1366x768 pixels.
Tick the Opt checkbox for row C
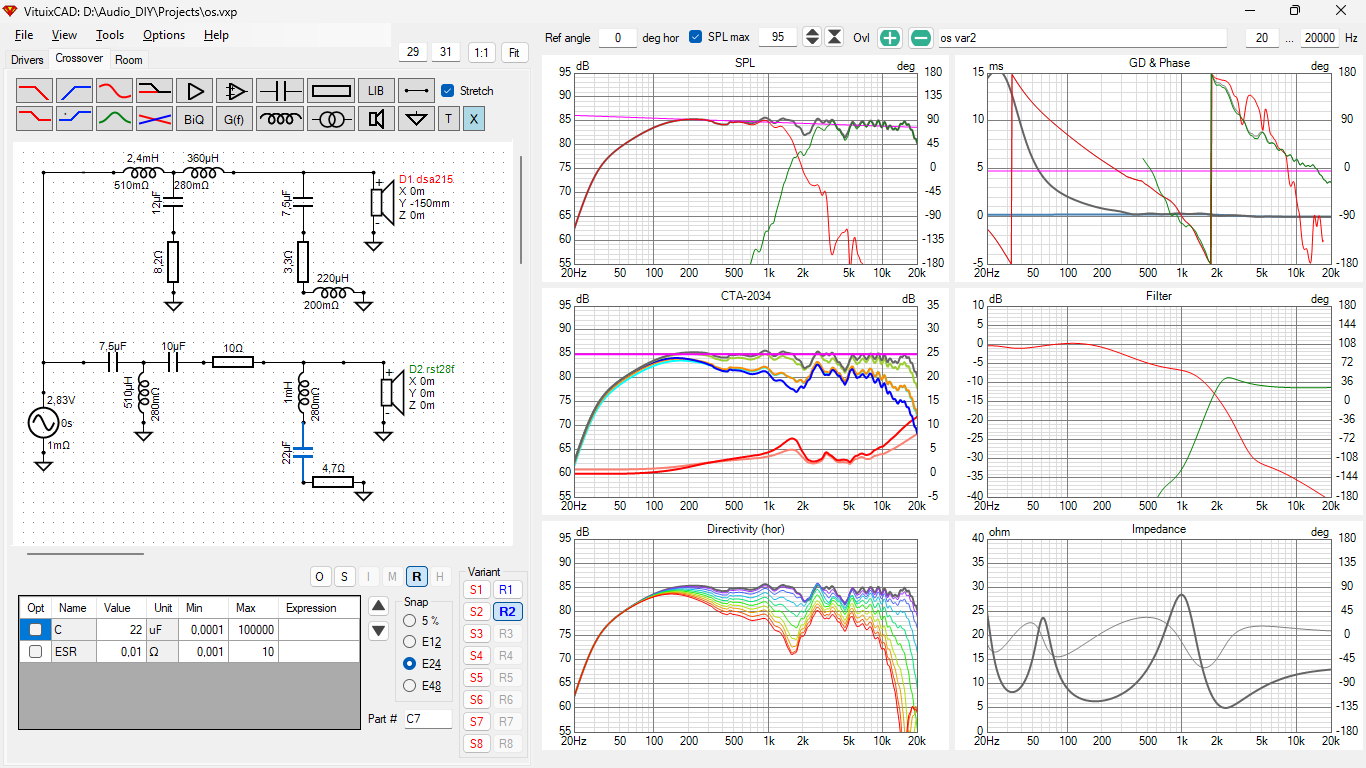pyautogui.click(x=36, y=630)
